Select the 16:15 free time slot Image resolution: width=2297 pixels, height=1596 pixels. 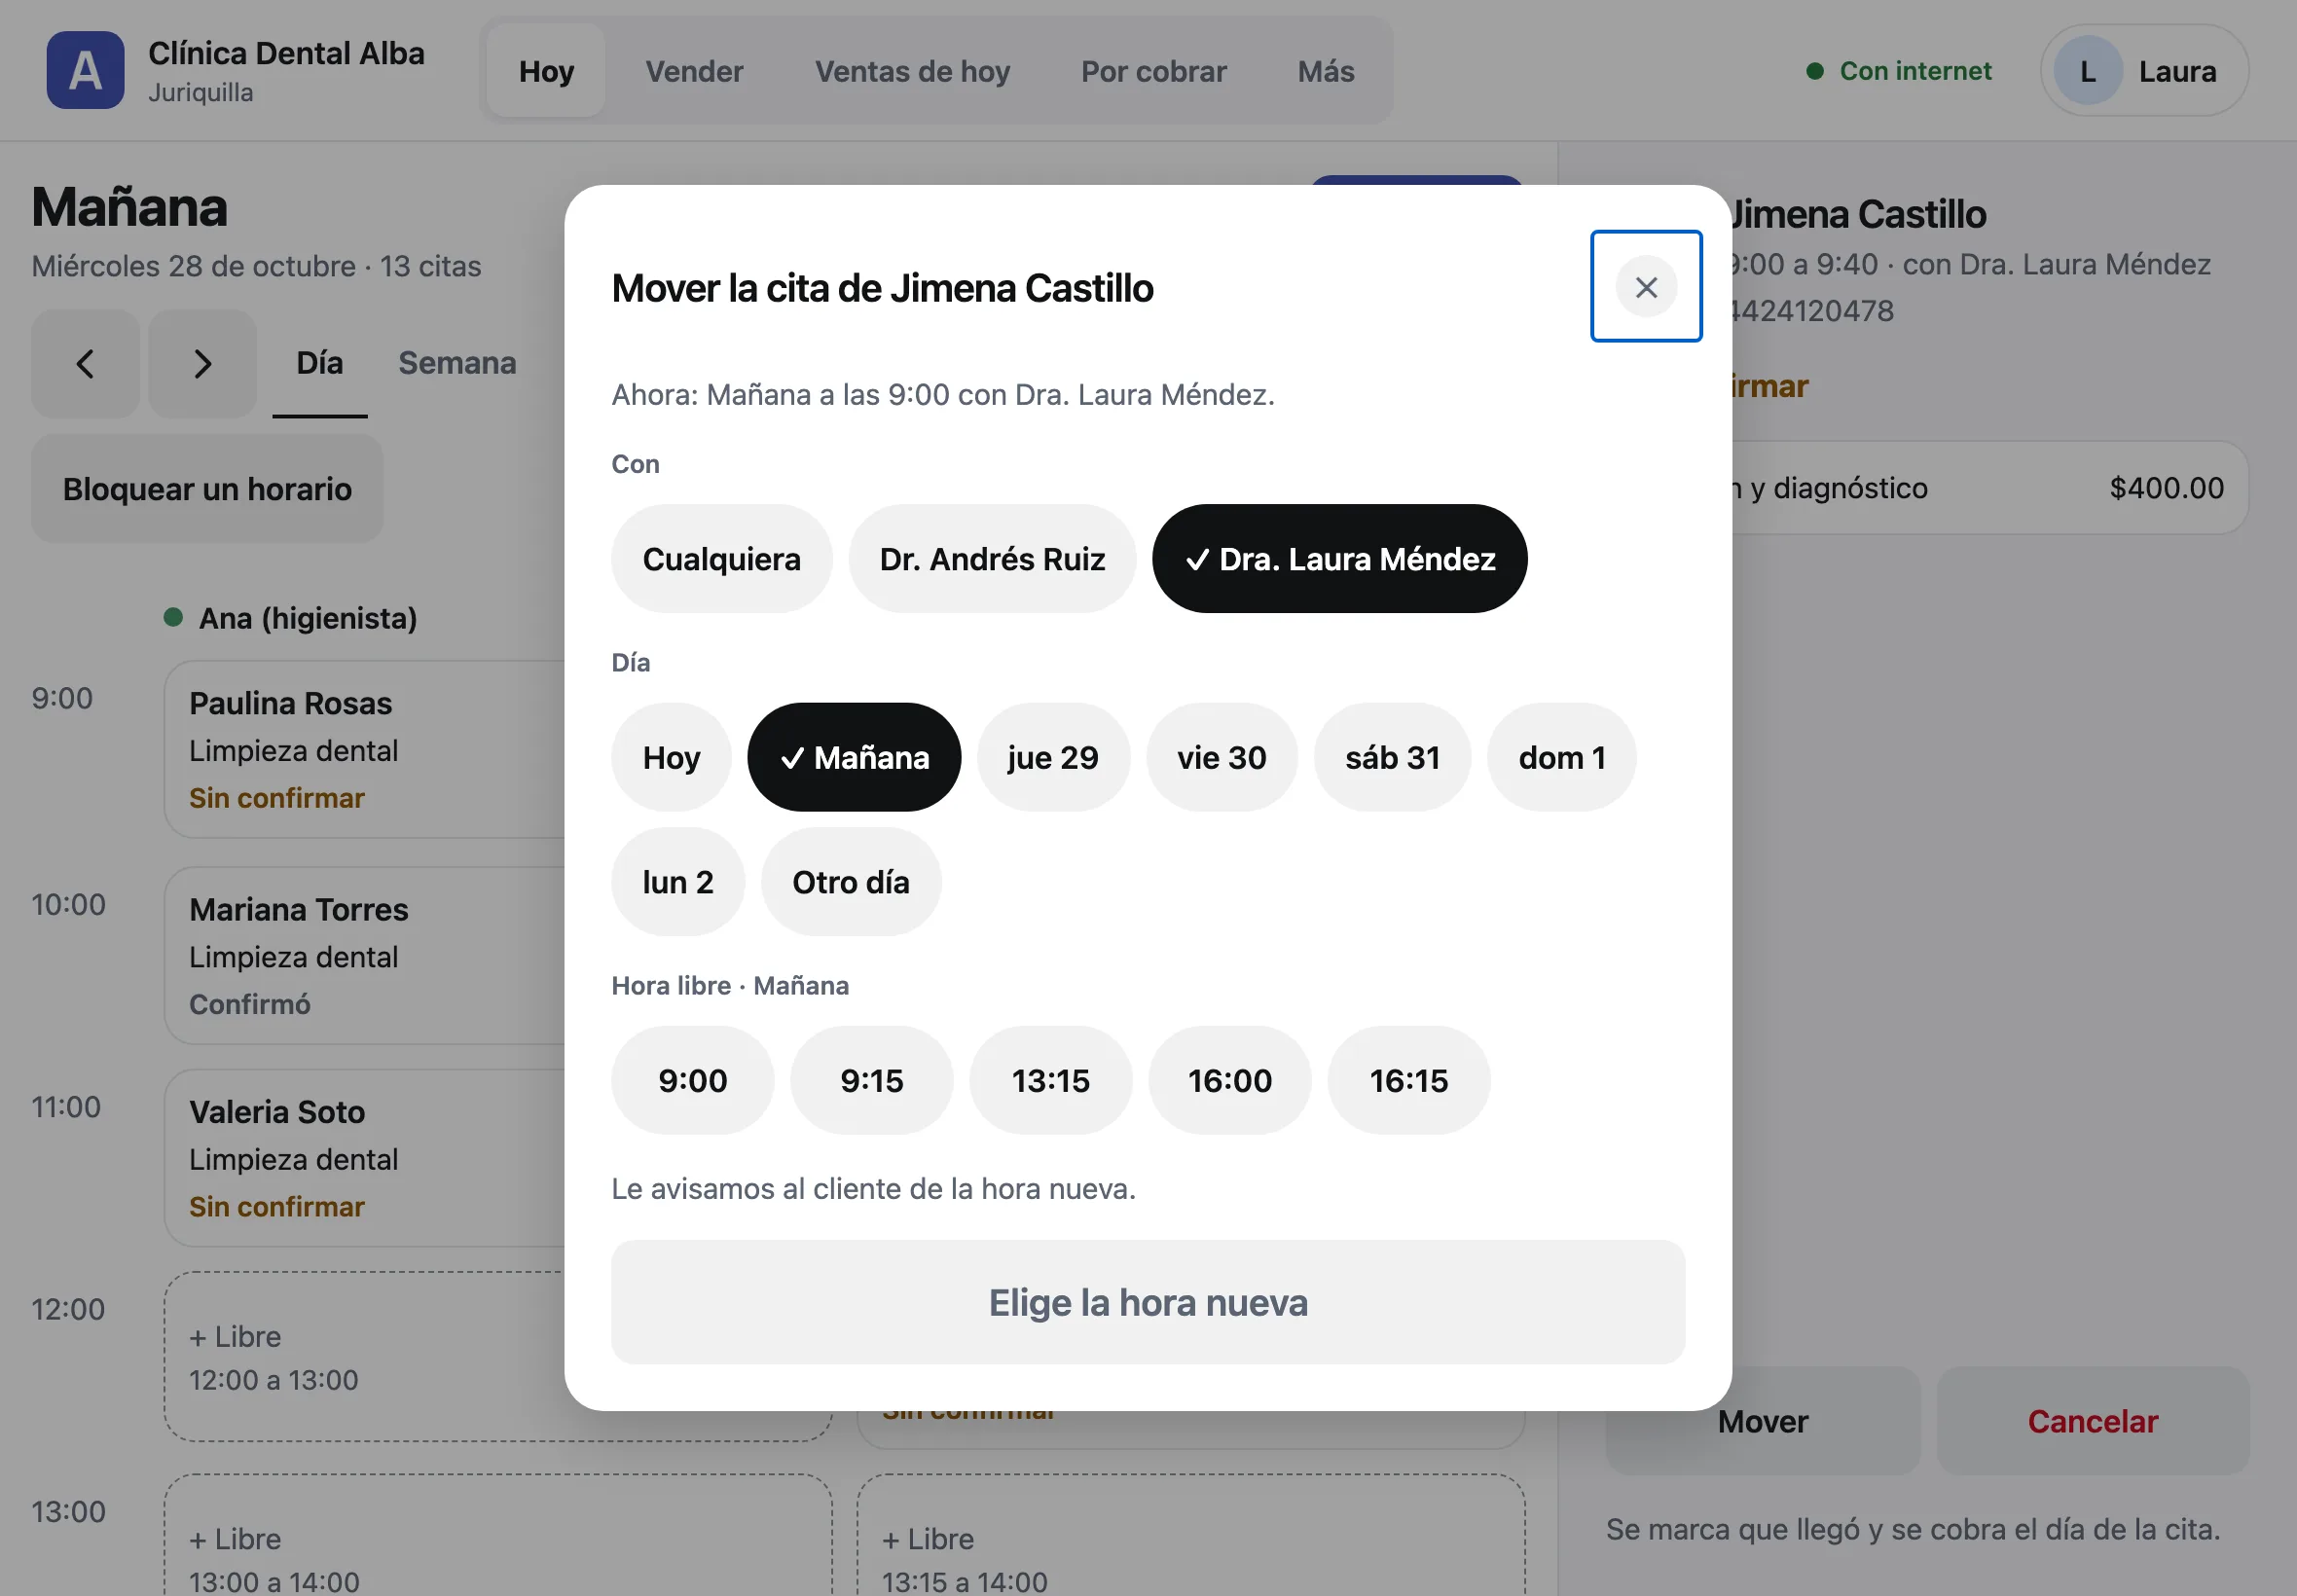click(x=1408, y=1080)
